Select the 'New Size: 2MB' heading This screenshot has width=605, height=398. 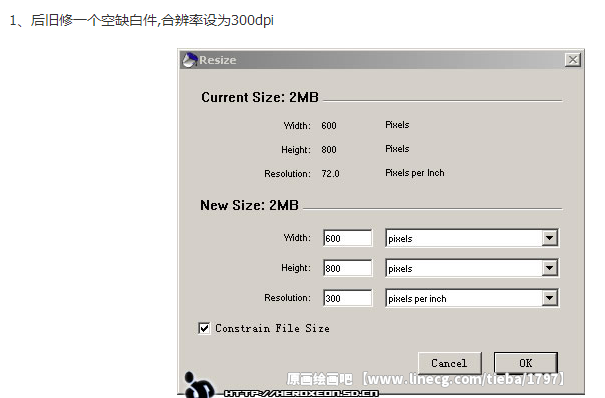coord(249,205)
